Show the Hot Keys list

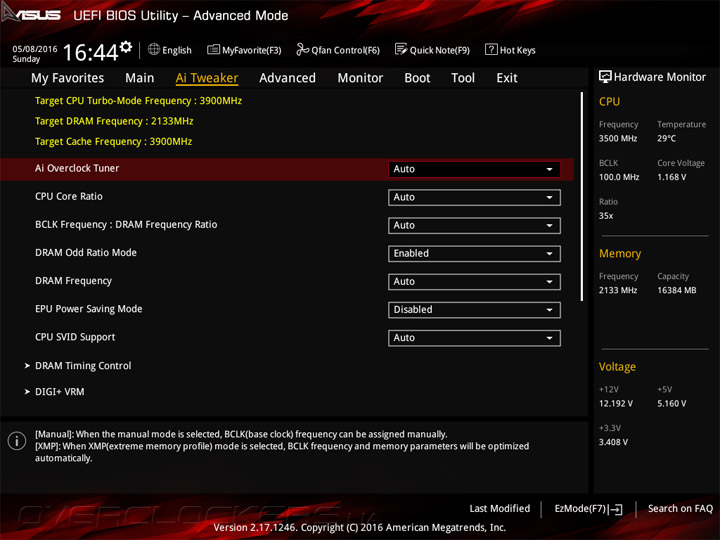coord(510,50)
